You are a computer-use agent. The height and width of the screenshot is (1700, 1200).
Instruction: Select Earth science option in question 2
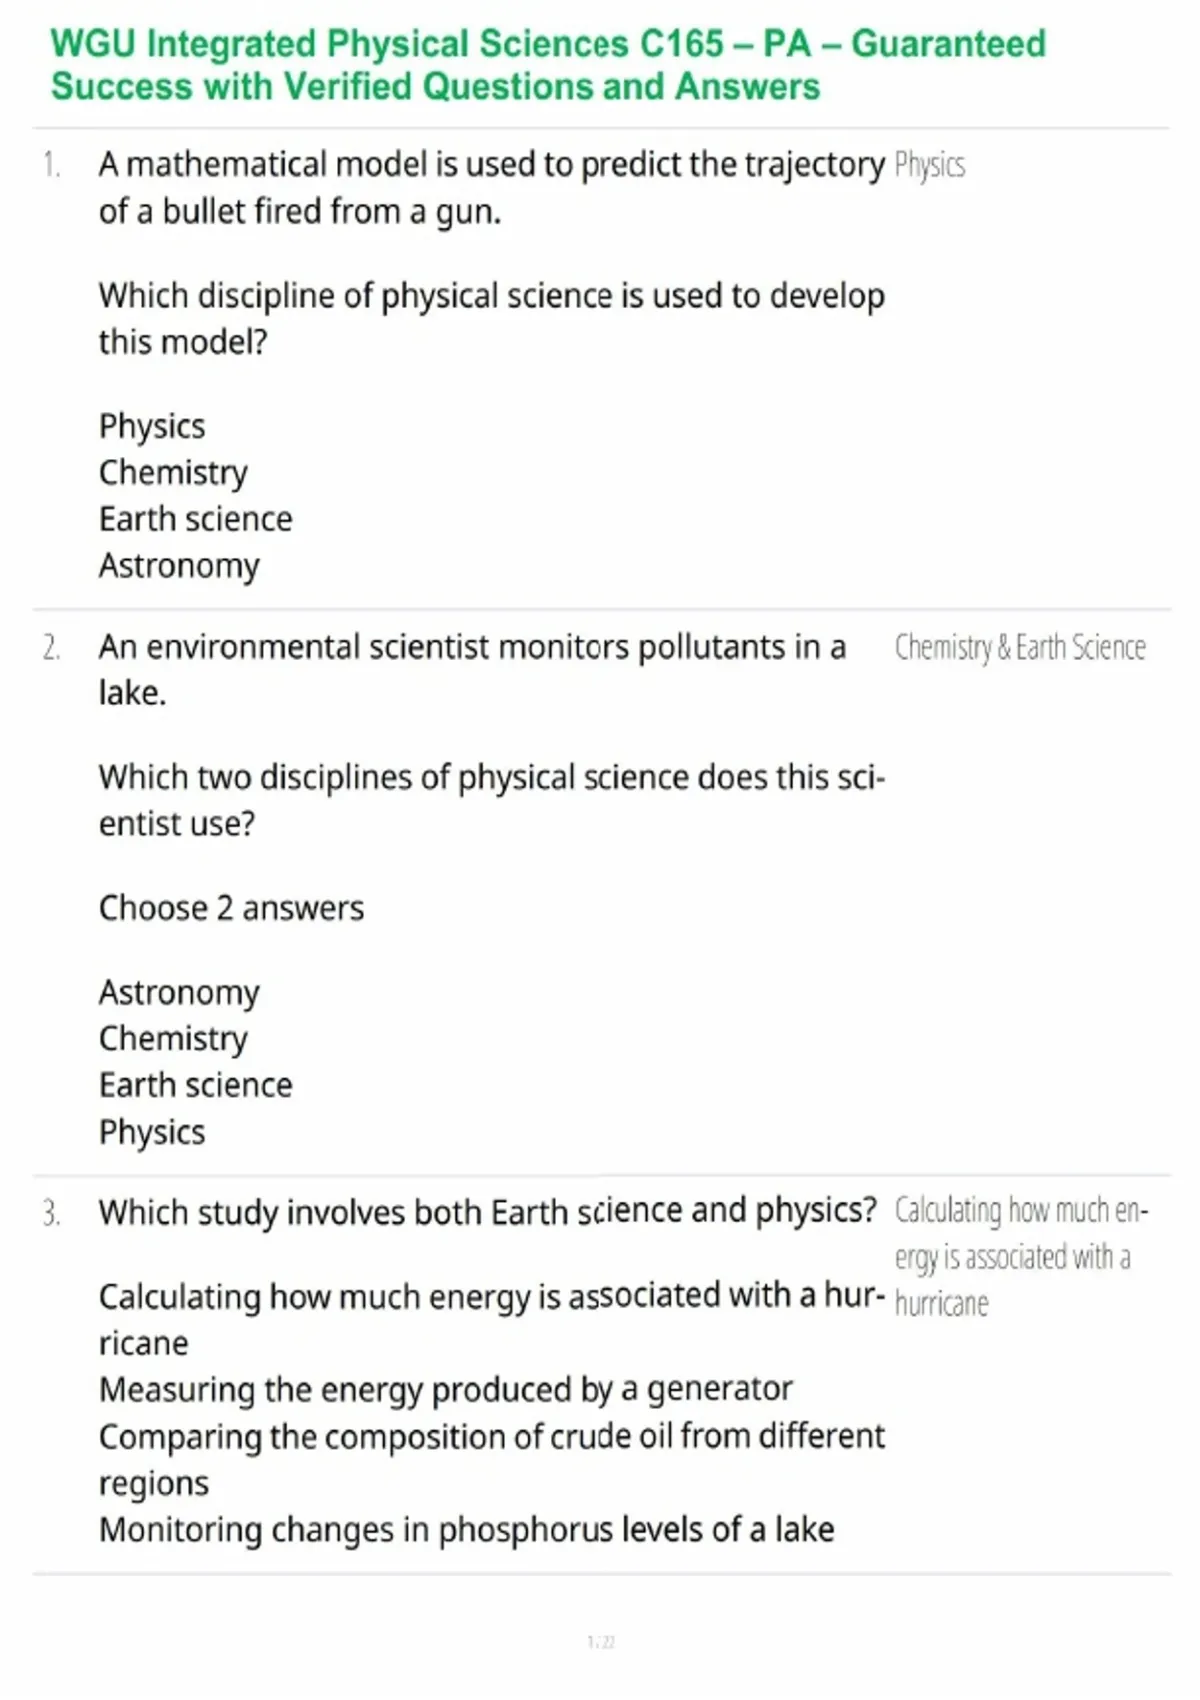[x=195, y=1085]
